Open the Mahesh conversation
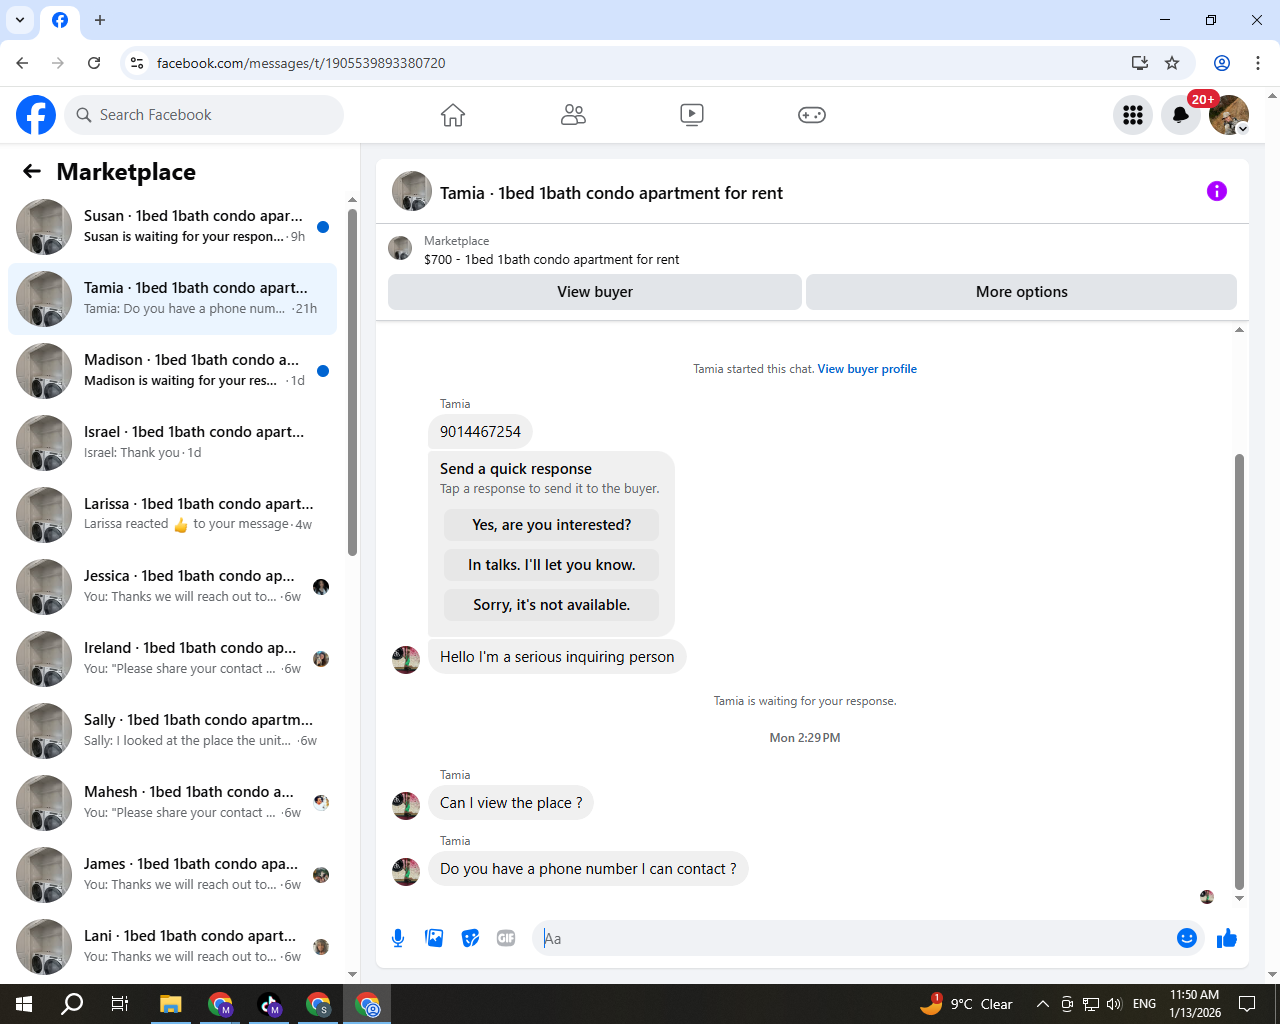The image size is (1280, 1024). (172, 803)
